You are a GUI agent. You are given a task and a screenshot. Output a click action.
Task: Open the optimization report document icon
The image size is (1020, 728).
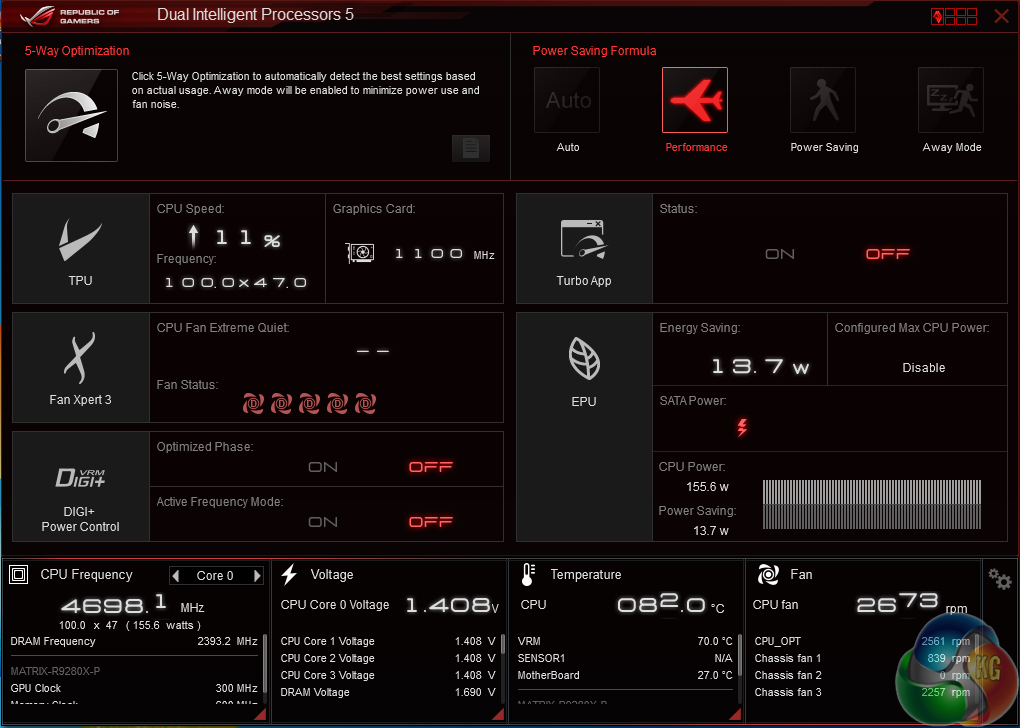[x=470, y=148]
